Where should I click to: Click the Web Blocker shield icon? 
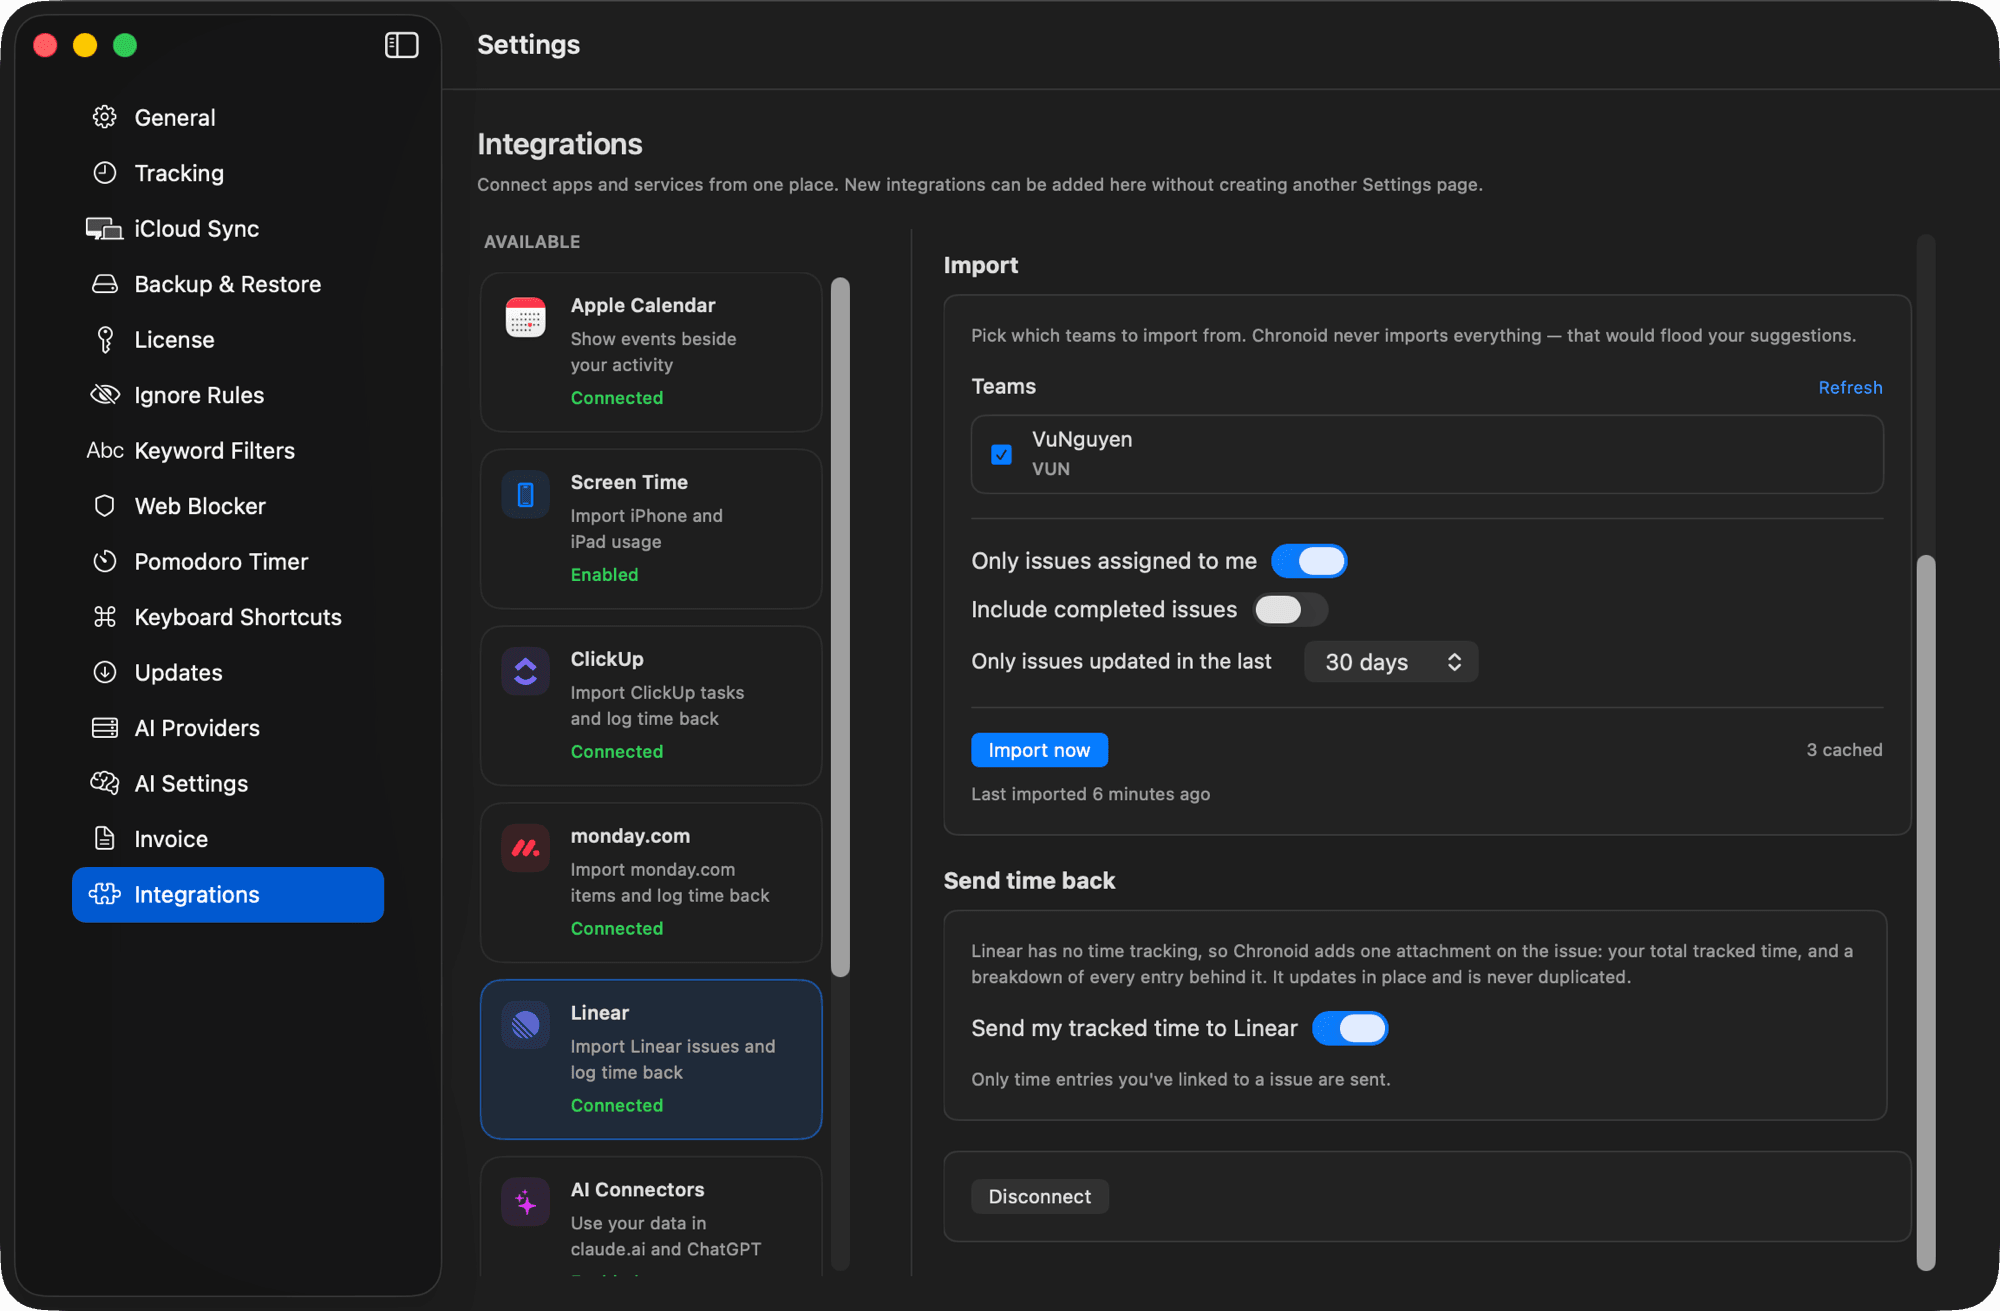(105, 506)
